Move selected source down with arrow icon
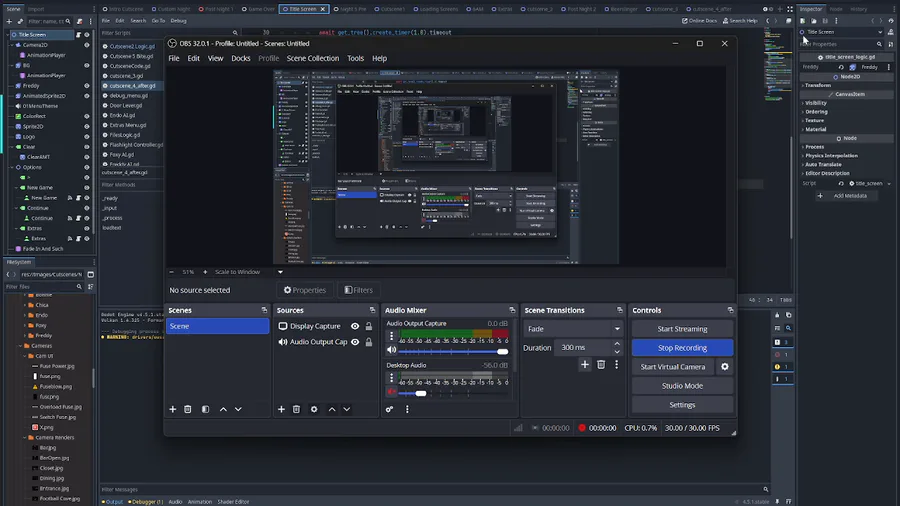 coord(347,409)
